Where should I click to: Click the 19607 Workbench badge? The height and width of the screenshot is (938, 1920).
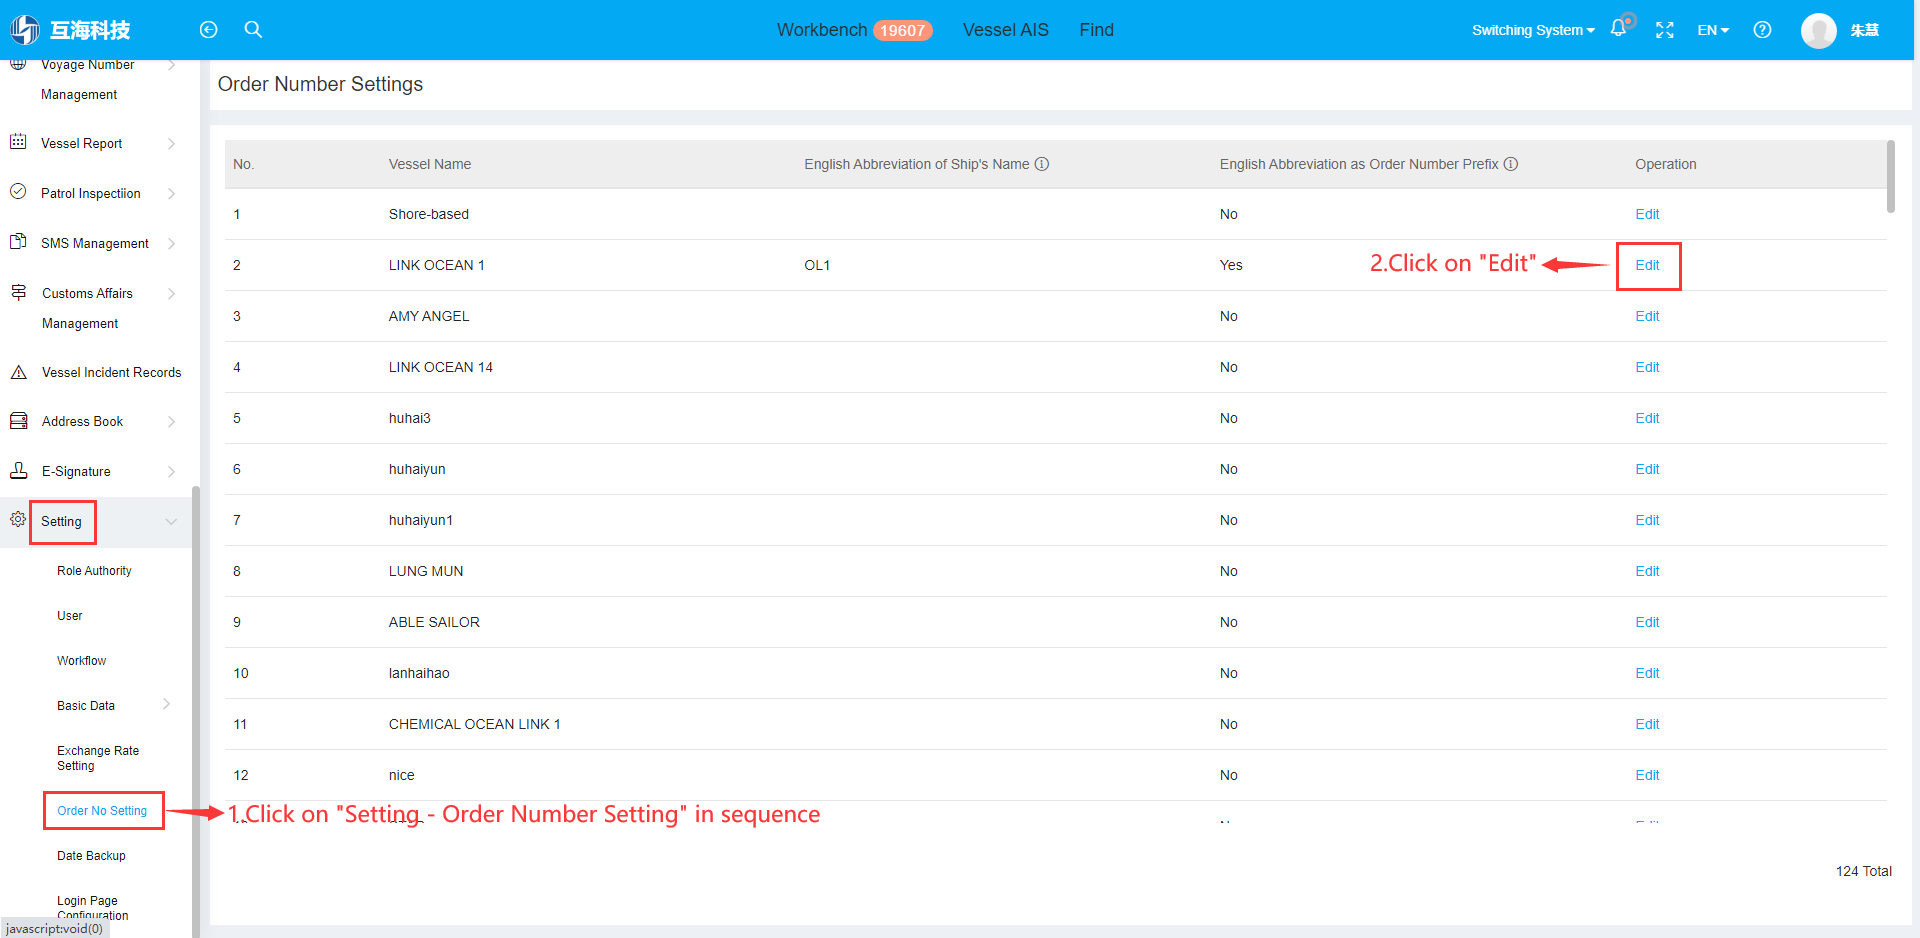click(x=902, y=30)
